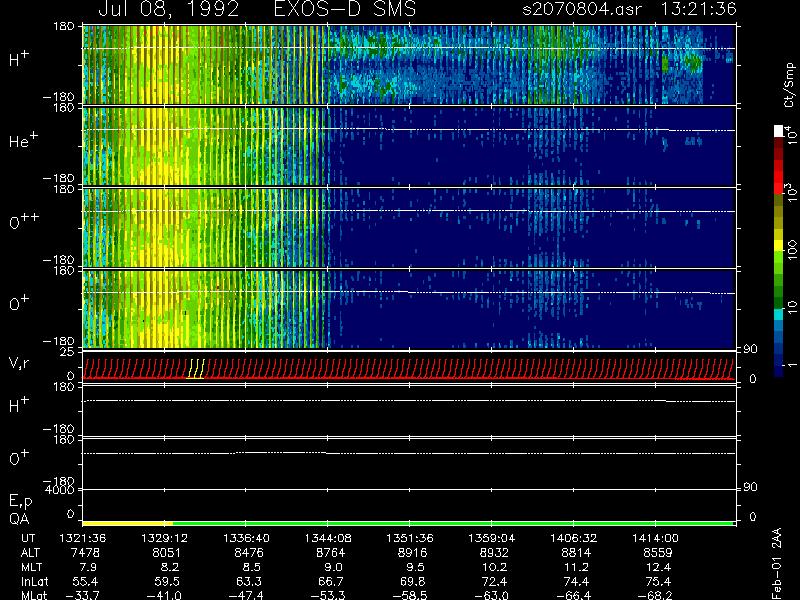800x600 pixels.
Task: Click the "MLat" row header
Action: click(x=34, y=595)
